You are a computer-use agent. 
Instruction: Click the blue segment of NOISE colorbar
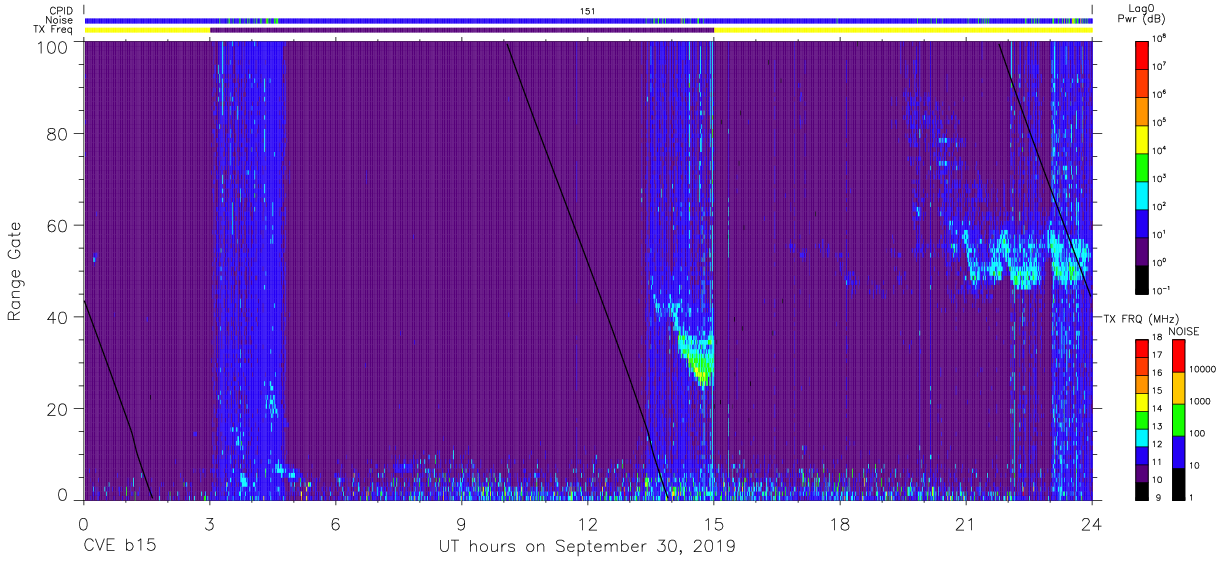[x=1178, y=451]
